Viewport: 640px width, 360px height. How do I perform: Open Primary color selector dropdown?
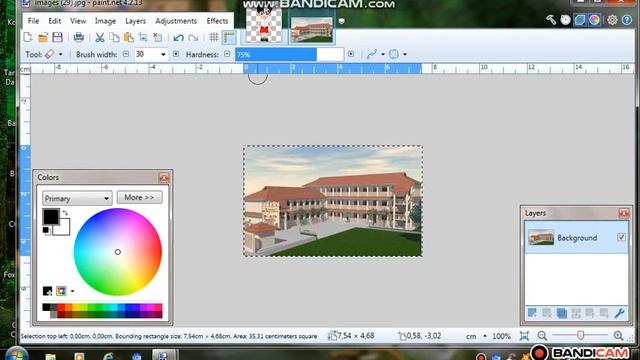pyautogui.click(x=77, y=198)
